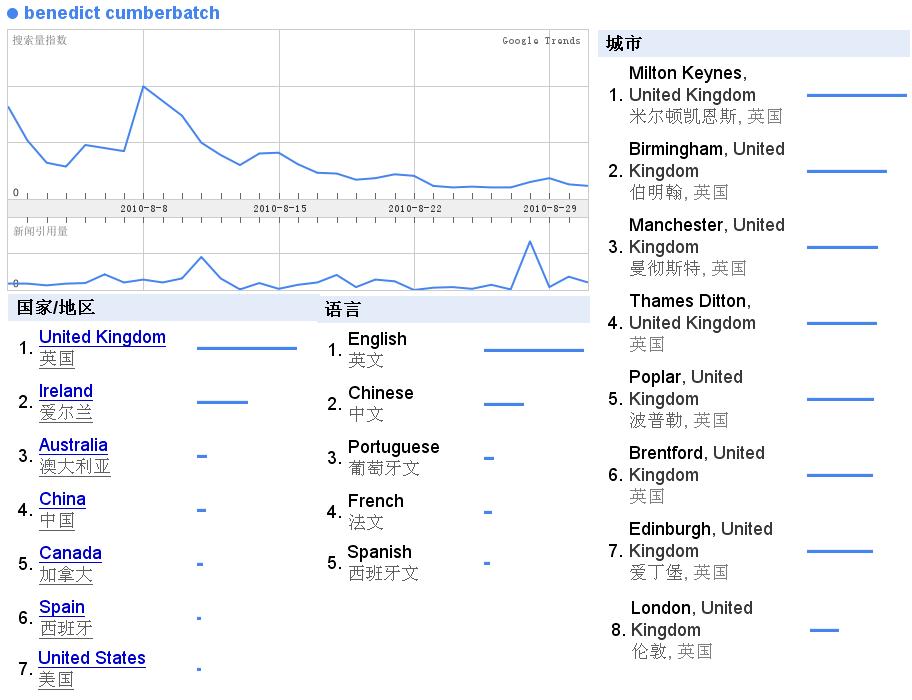This screenshot has height=700, width=912.
Task: Click the blue dot beside benedict cumberbatch
Action: coord(13,14)
